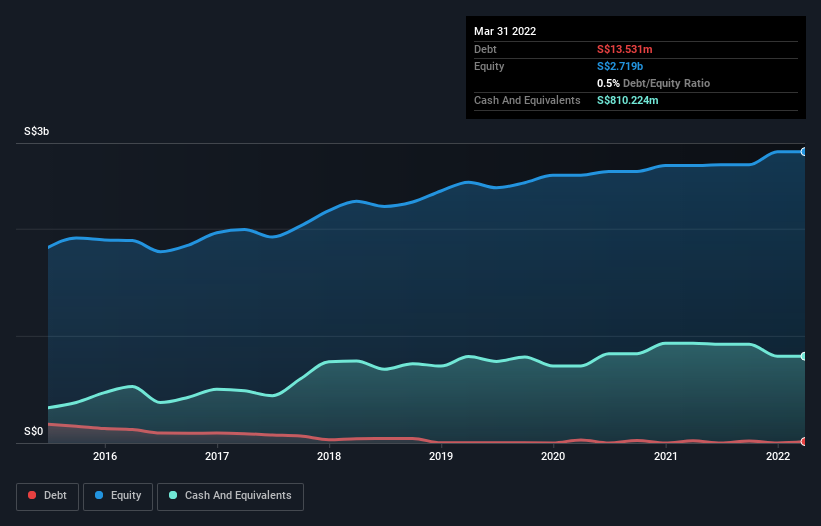Click the 2022 axis label
The height and width of the screenshot is (526, 821).
click(778, 456)
